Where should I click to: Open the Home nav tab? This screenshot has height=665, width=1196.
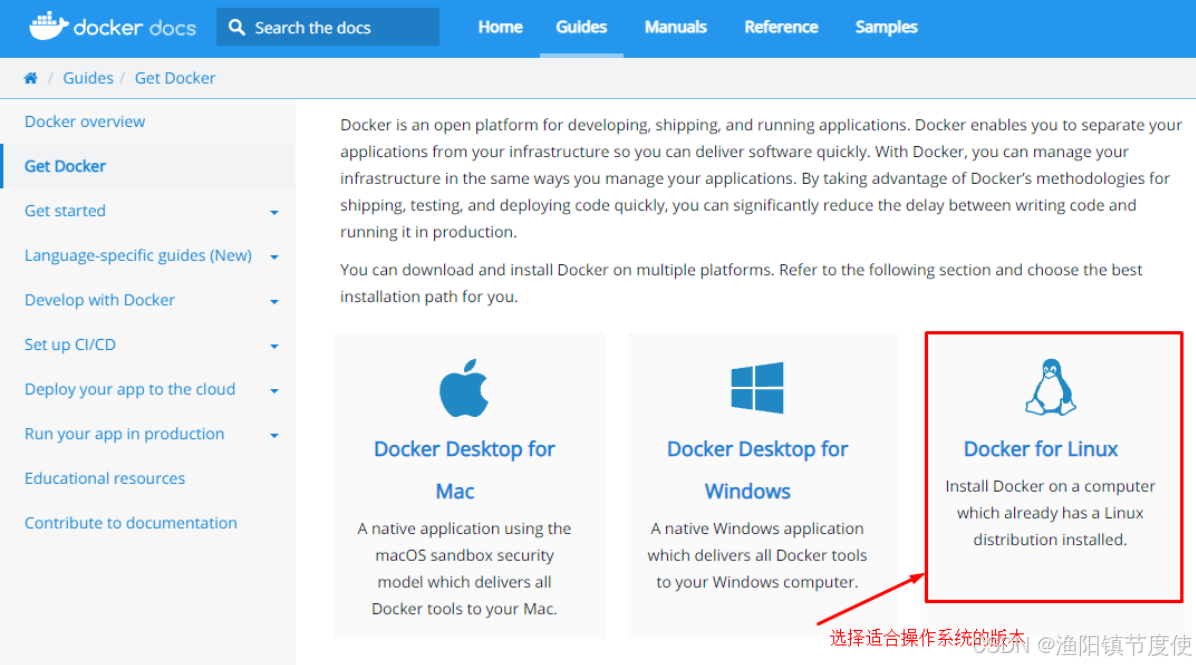pos(500,27)
